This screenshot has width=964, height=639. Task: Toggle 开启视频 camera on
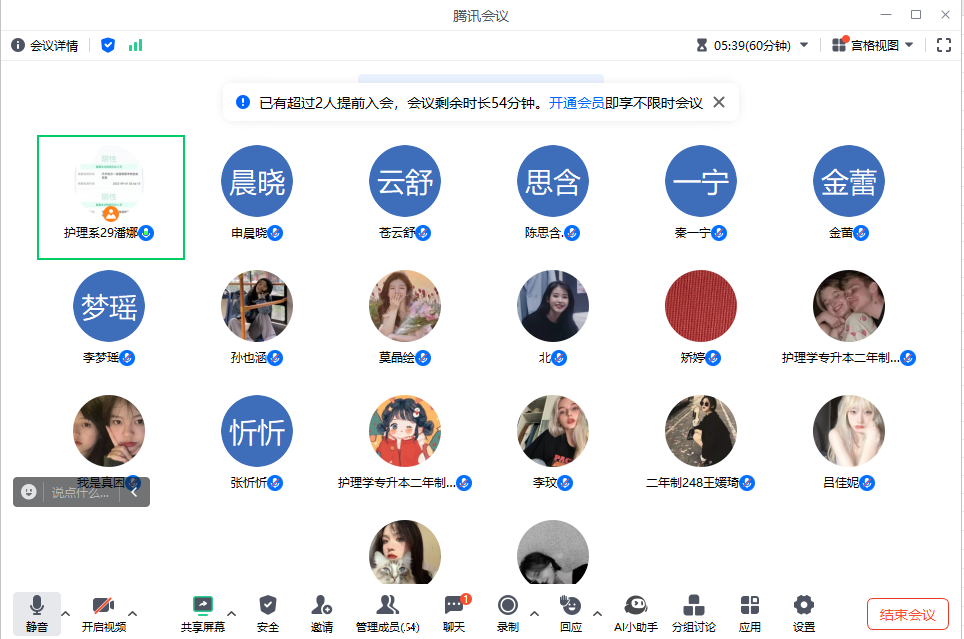tap(103, 611)
